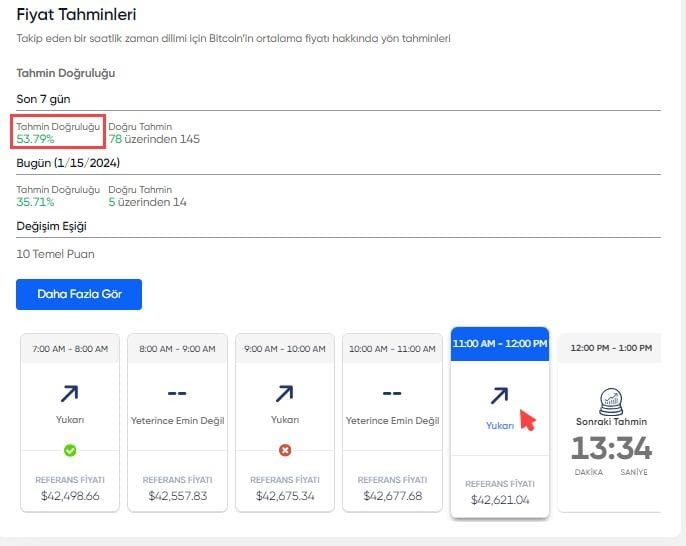Click the $42,621.04 reference price

point(499,499)
